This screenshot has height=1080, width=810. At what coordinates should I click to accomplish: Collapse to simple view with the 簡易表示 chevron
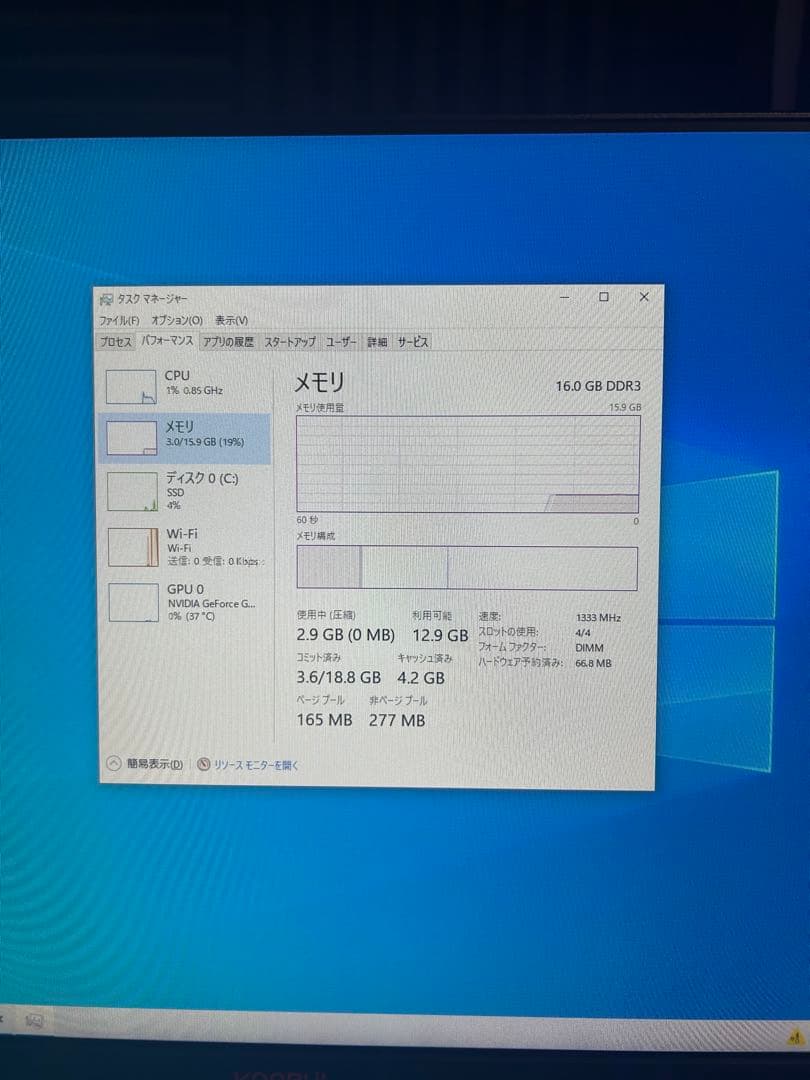[113, 762]
